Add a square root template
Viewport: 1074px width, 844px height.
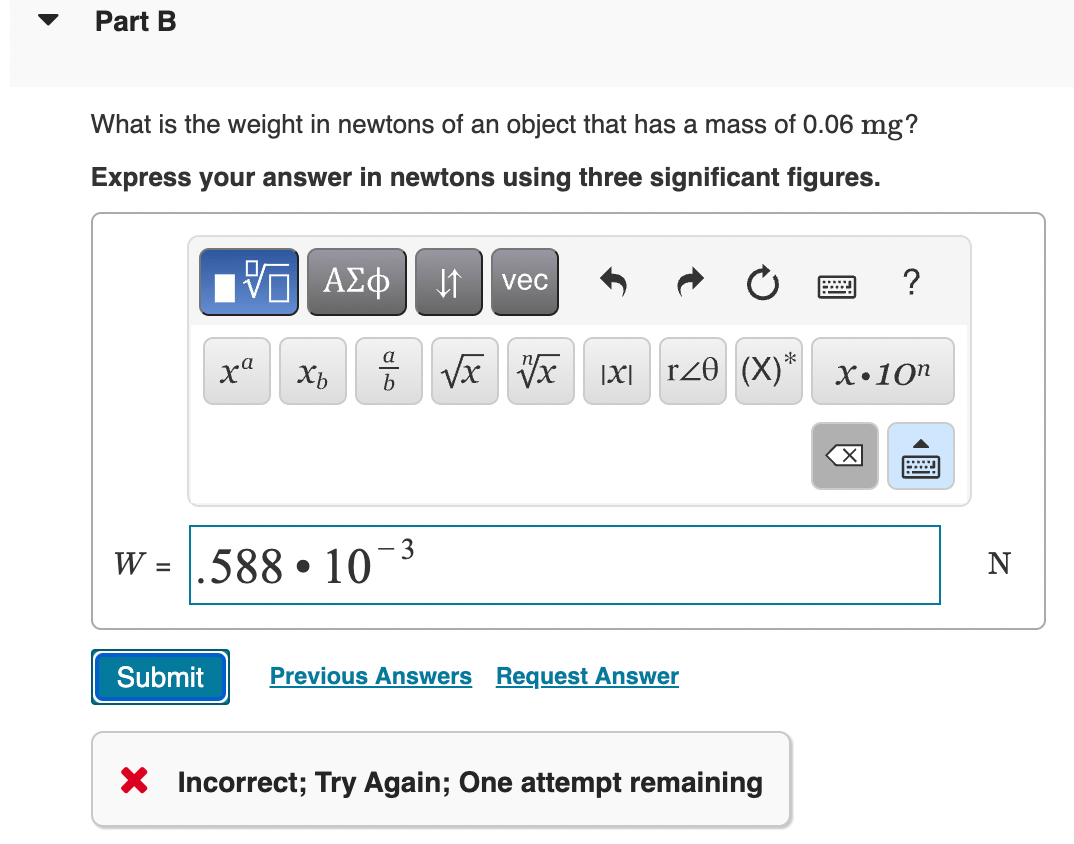(x=464, y=371)
